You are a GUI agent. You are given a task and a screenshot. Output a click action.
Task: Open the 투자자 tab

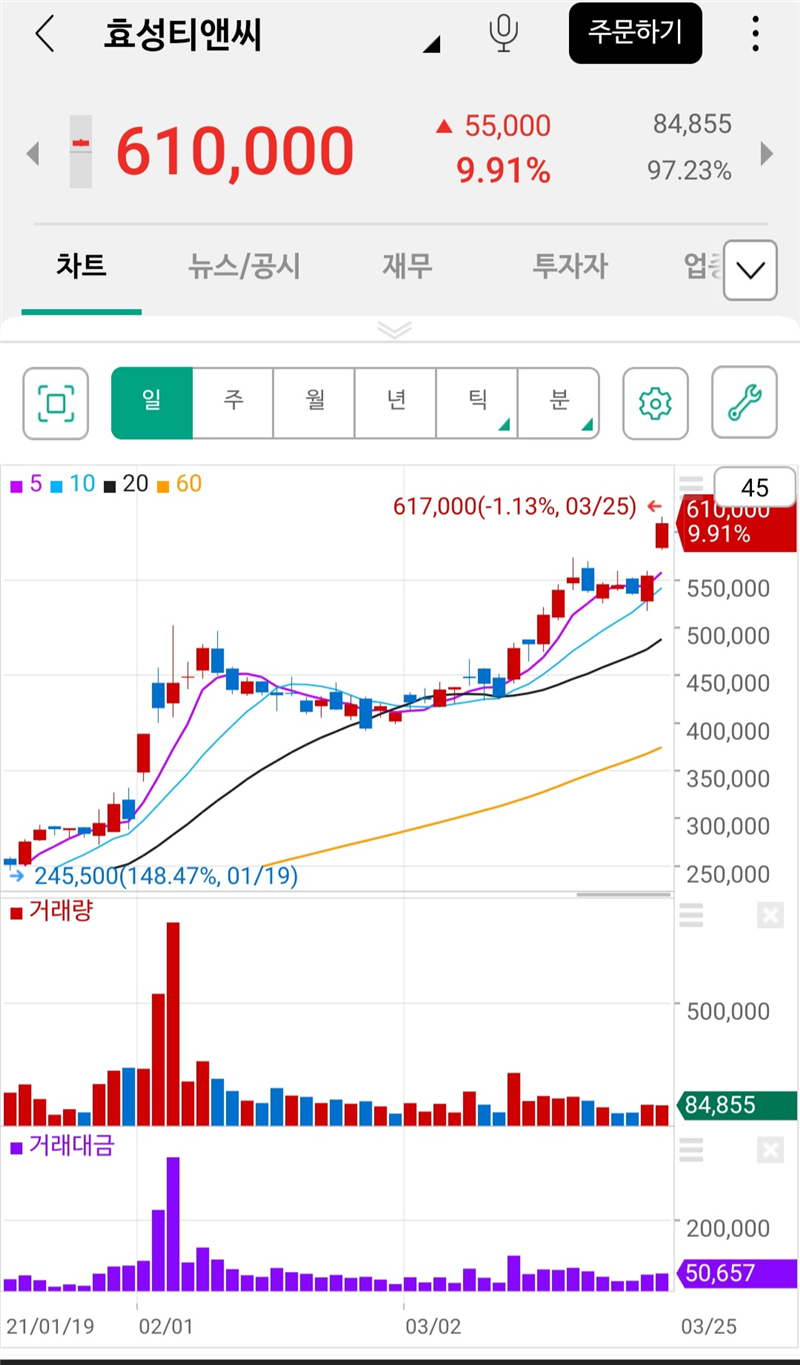point(570,266)
